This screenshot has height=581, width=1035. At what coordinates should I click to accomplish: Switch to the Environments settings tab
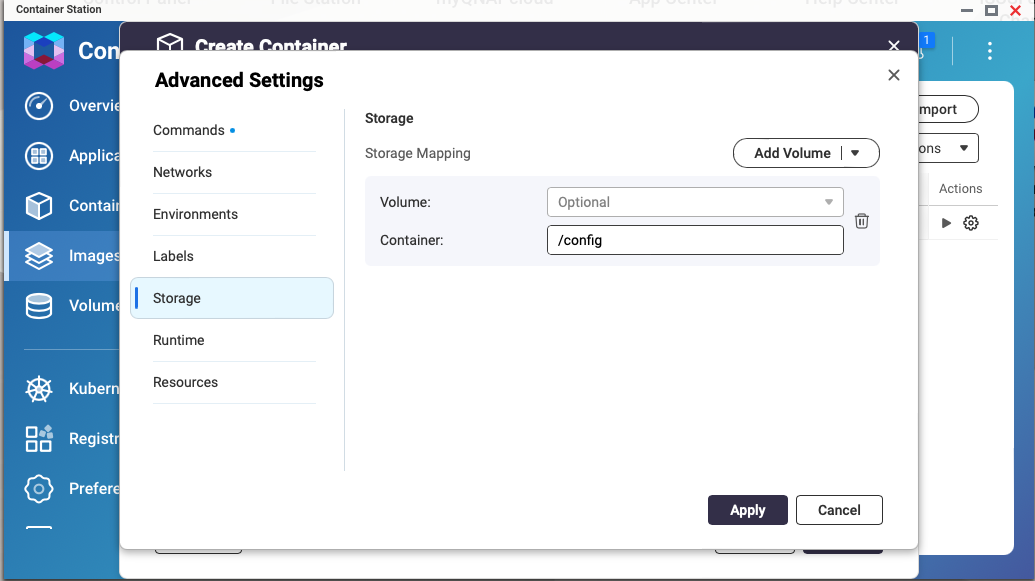[x=195, y=215]
